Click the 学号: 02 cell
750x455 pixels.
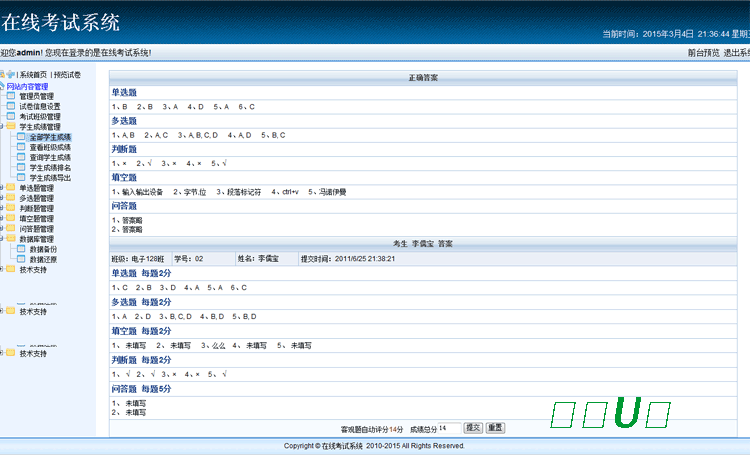tap(203, 259)
